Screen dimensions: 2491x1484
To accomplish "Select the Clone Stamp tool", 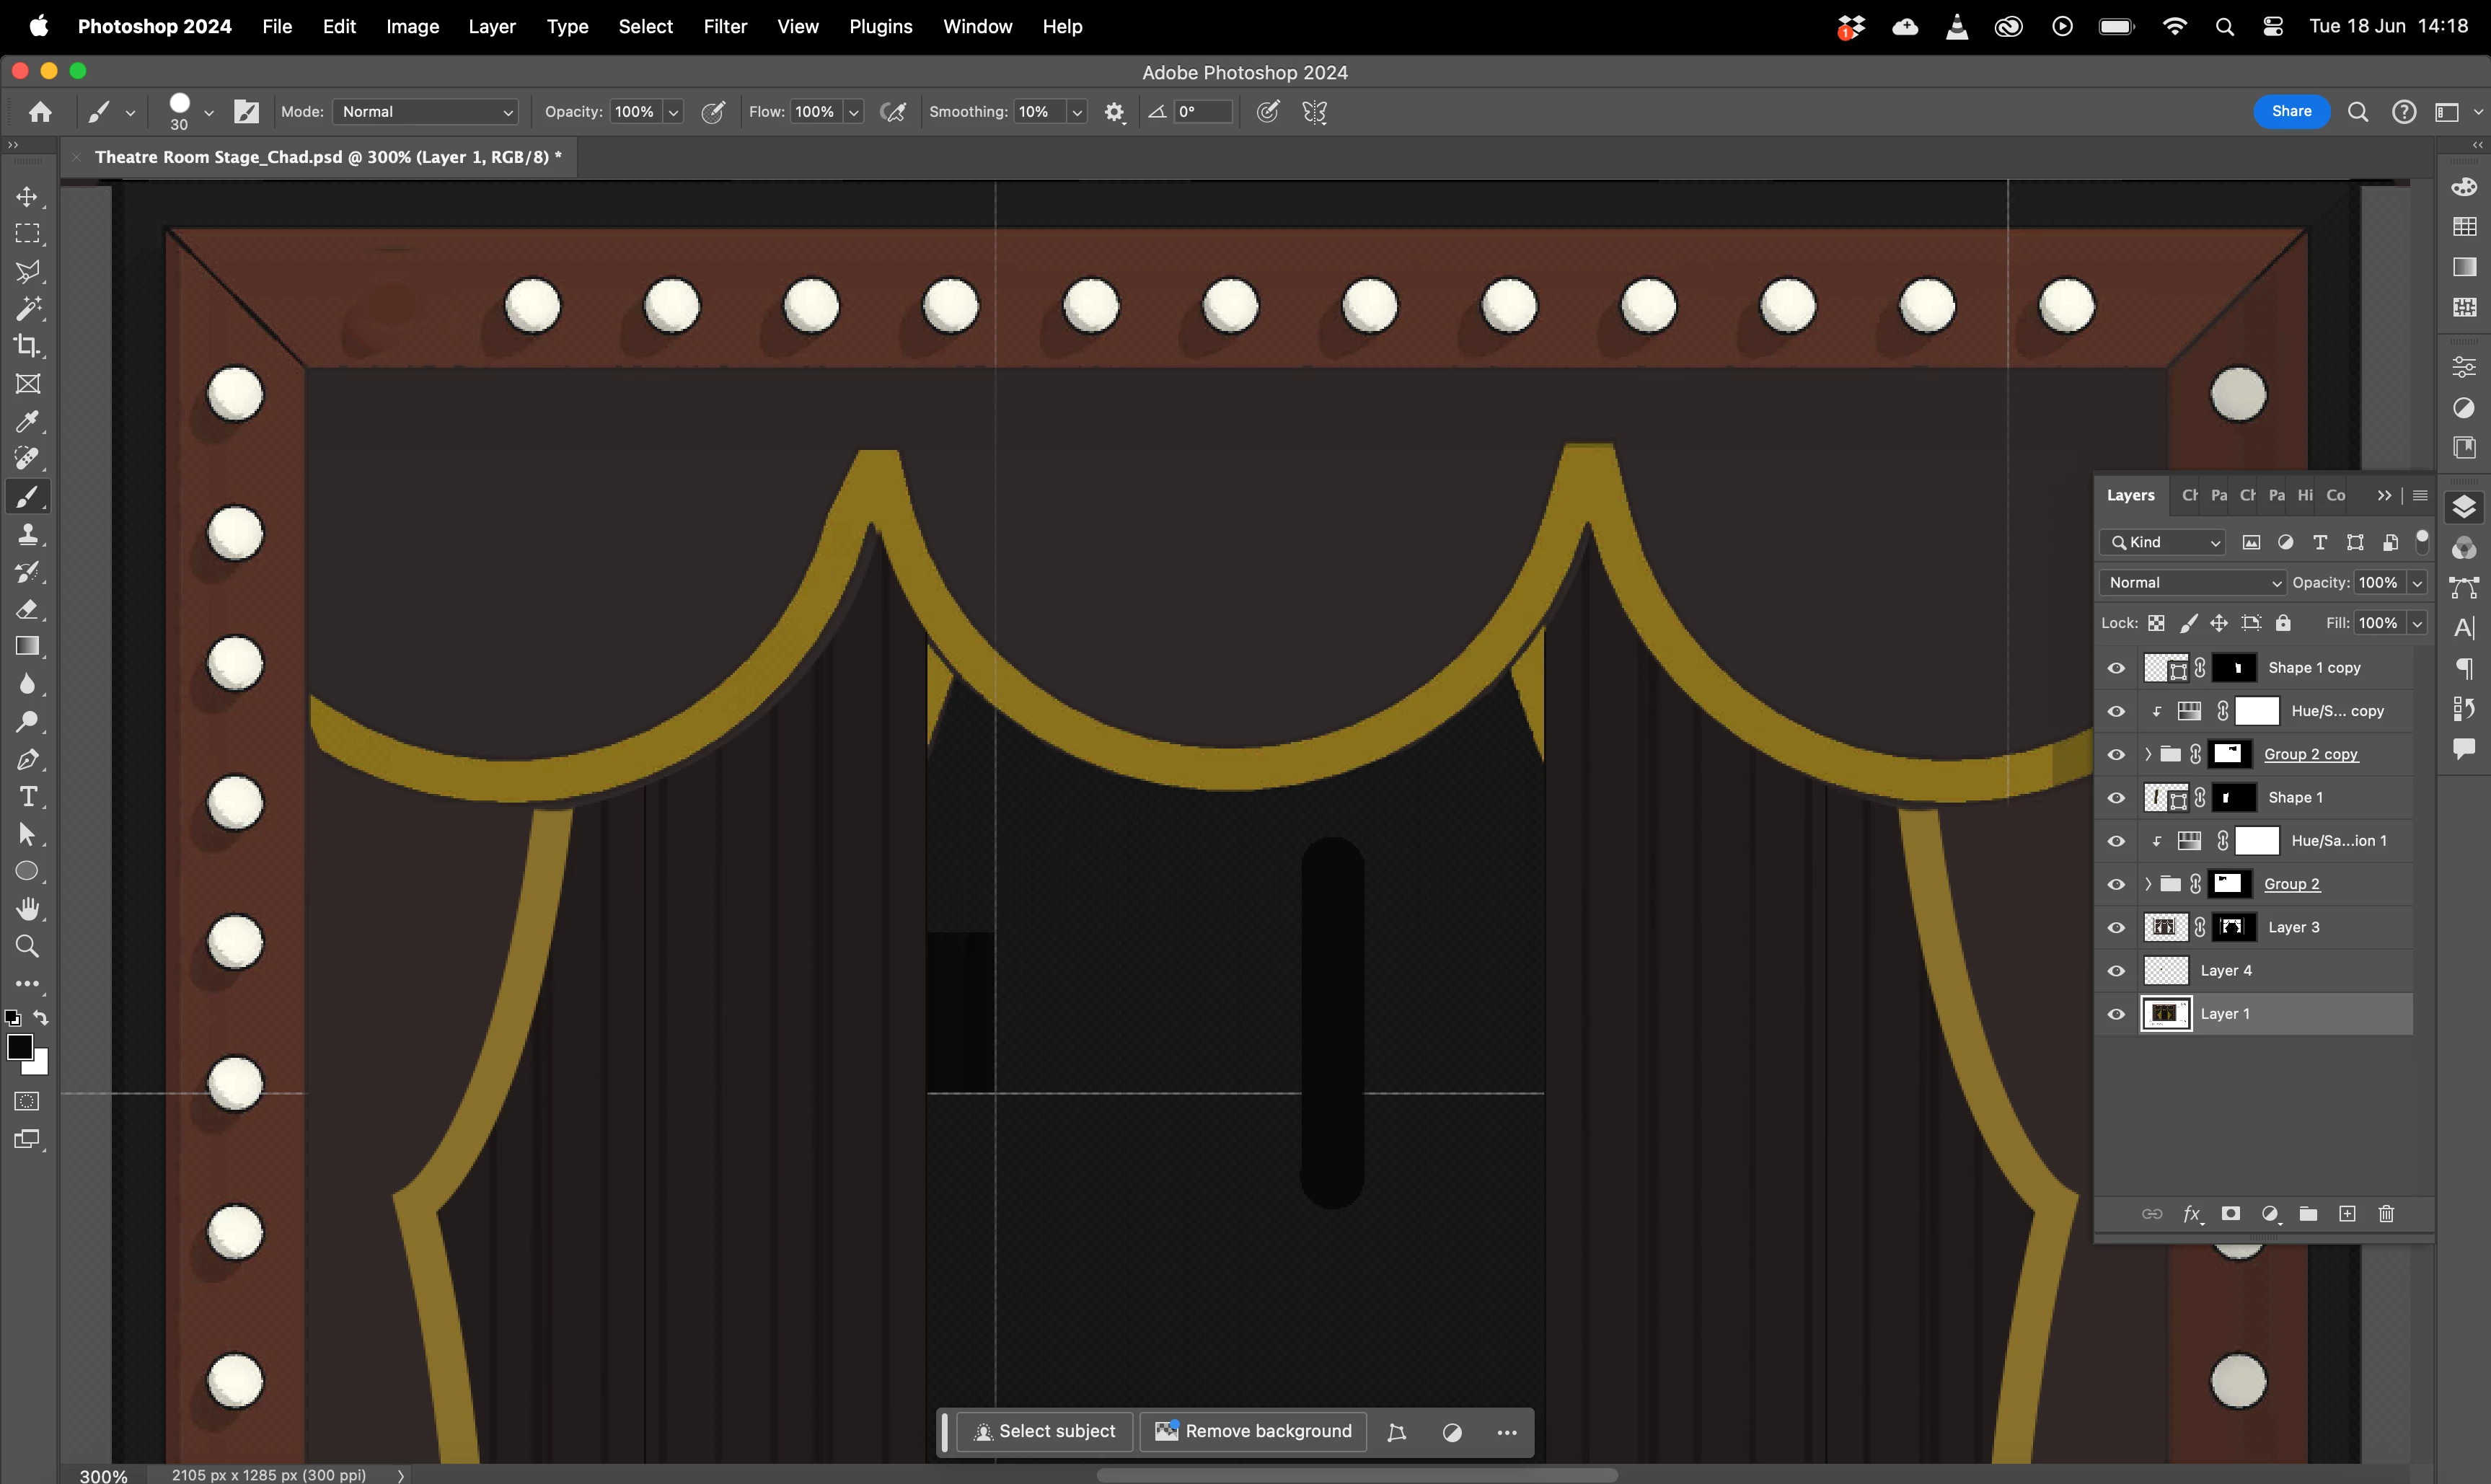I will [27, 535].
